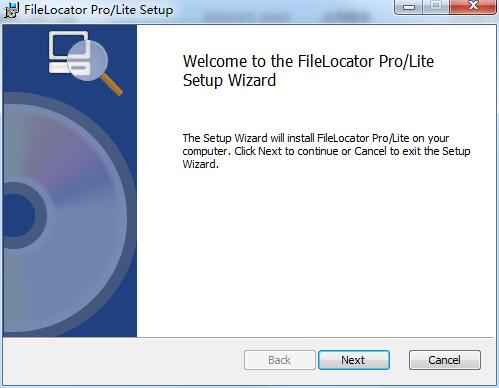Select the monitor screen in the logo
Viewport: 499px width, 388px height.
68,45
